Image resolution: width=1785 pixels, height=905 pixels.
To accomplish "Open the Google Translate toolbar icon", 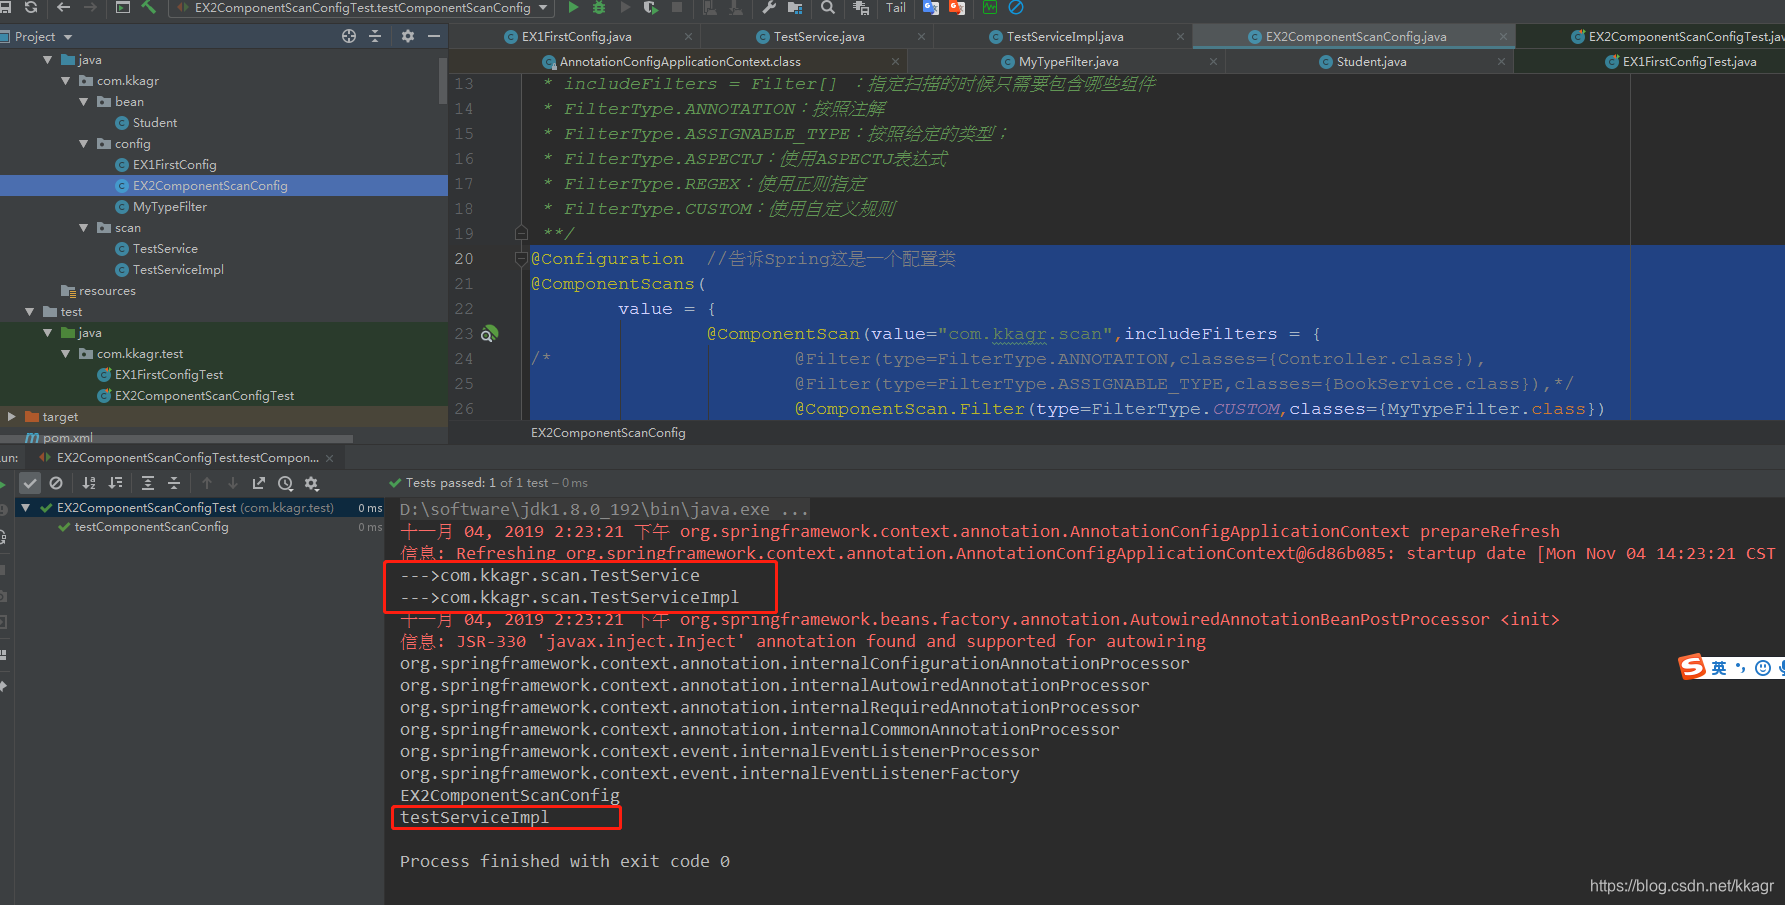I will (931, 7).
